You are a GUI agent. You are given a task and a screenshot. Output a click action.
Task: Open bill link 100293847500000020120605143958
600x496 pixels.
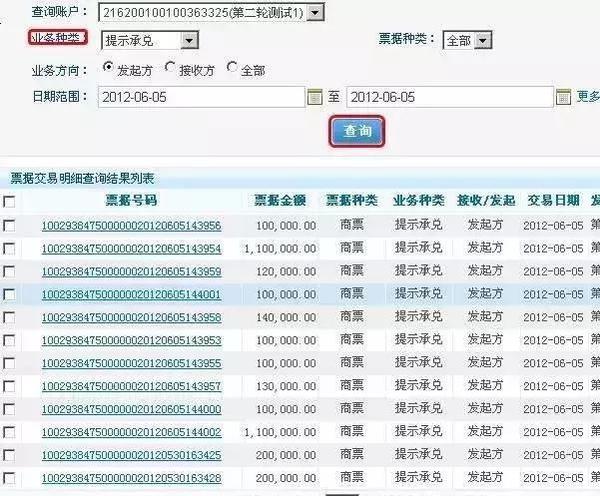(x=131, y=317)
